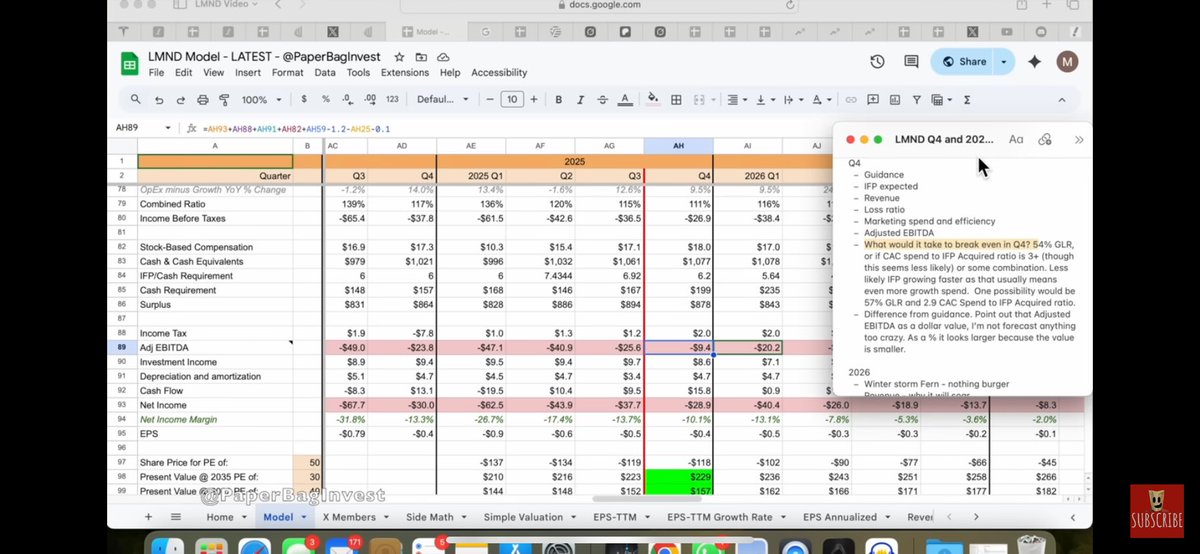This screenshot has width=1200, height=554.
Task: Click the insert comment icon in the toolbar
Action: 873,100
